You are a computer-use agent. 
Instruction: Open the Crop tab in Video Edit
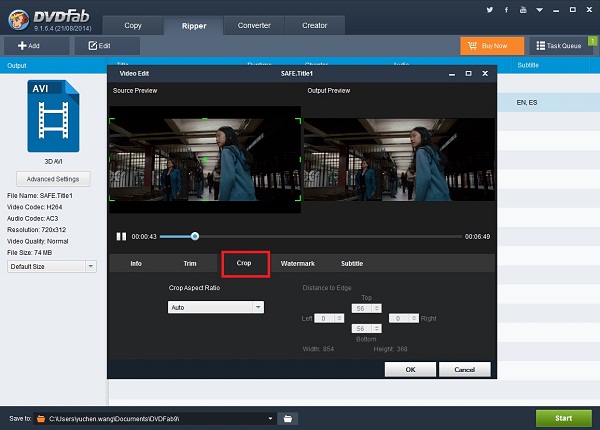pyautogui.click(x=244, y=263)
